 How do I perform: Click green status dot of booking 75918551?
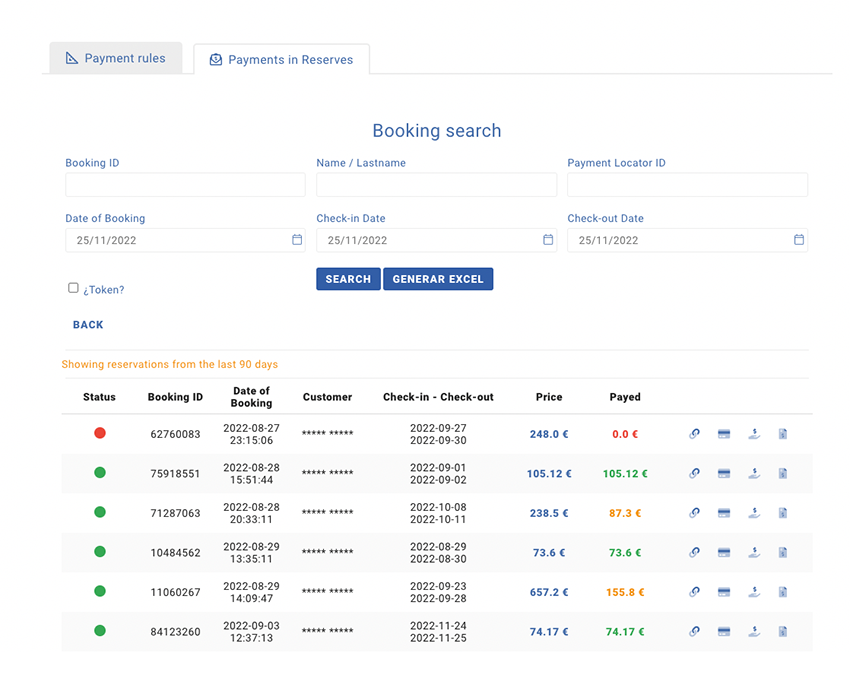[100, 472]
